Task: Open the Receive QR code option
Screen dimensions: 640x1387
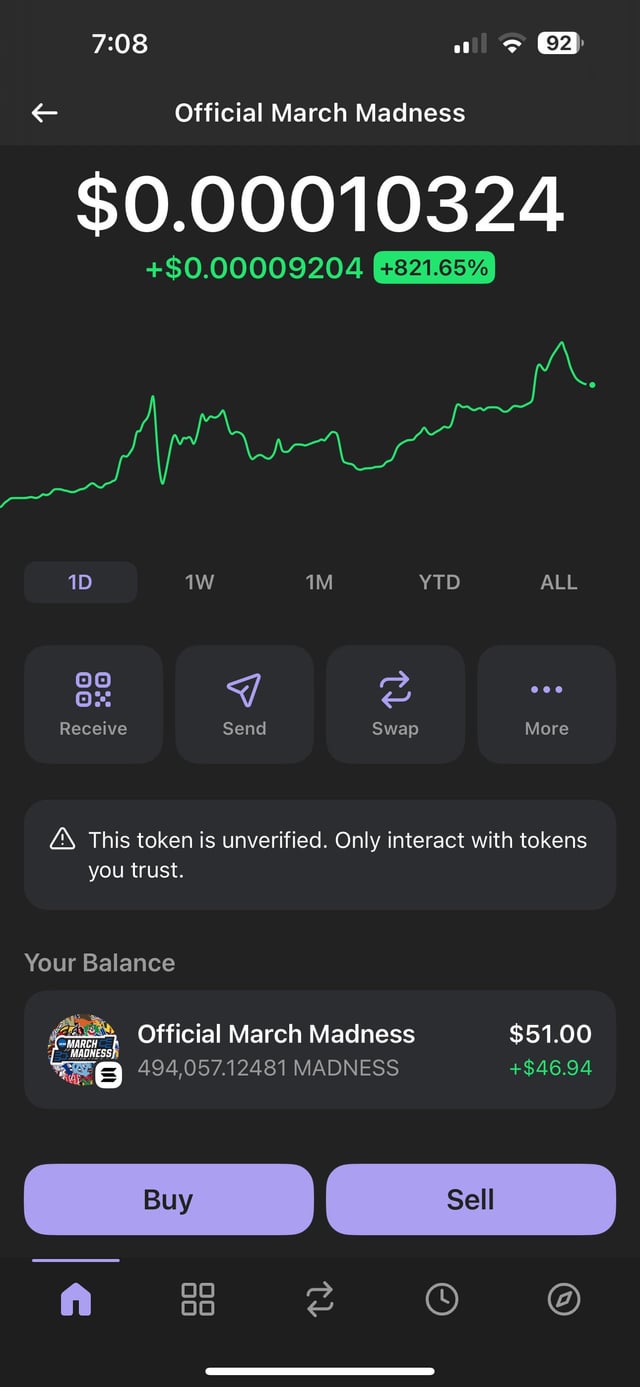Action: (x=93, y=703)
